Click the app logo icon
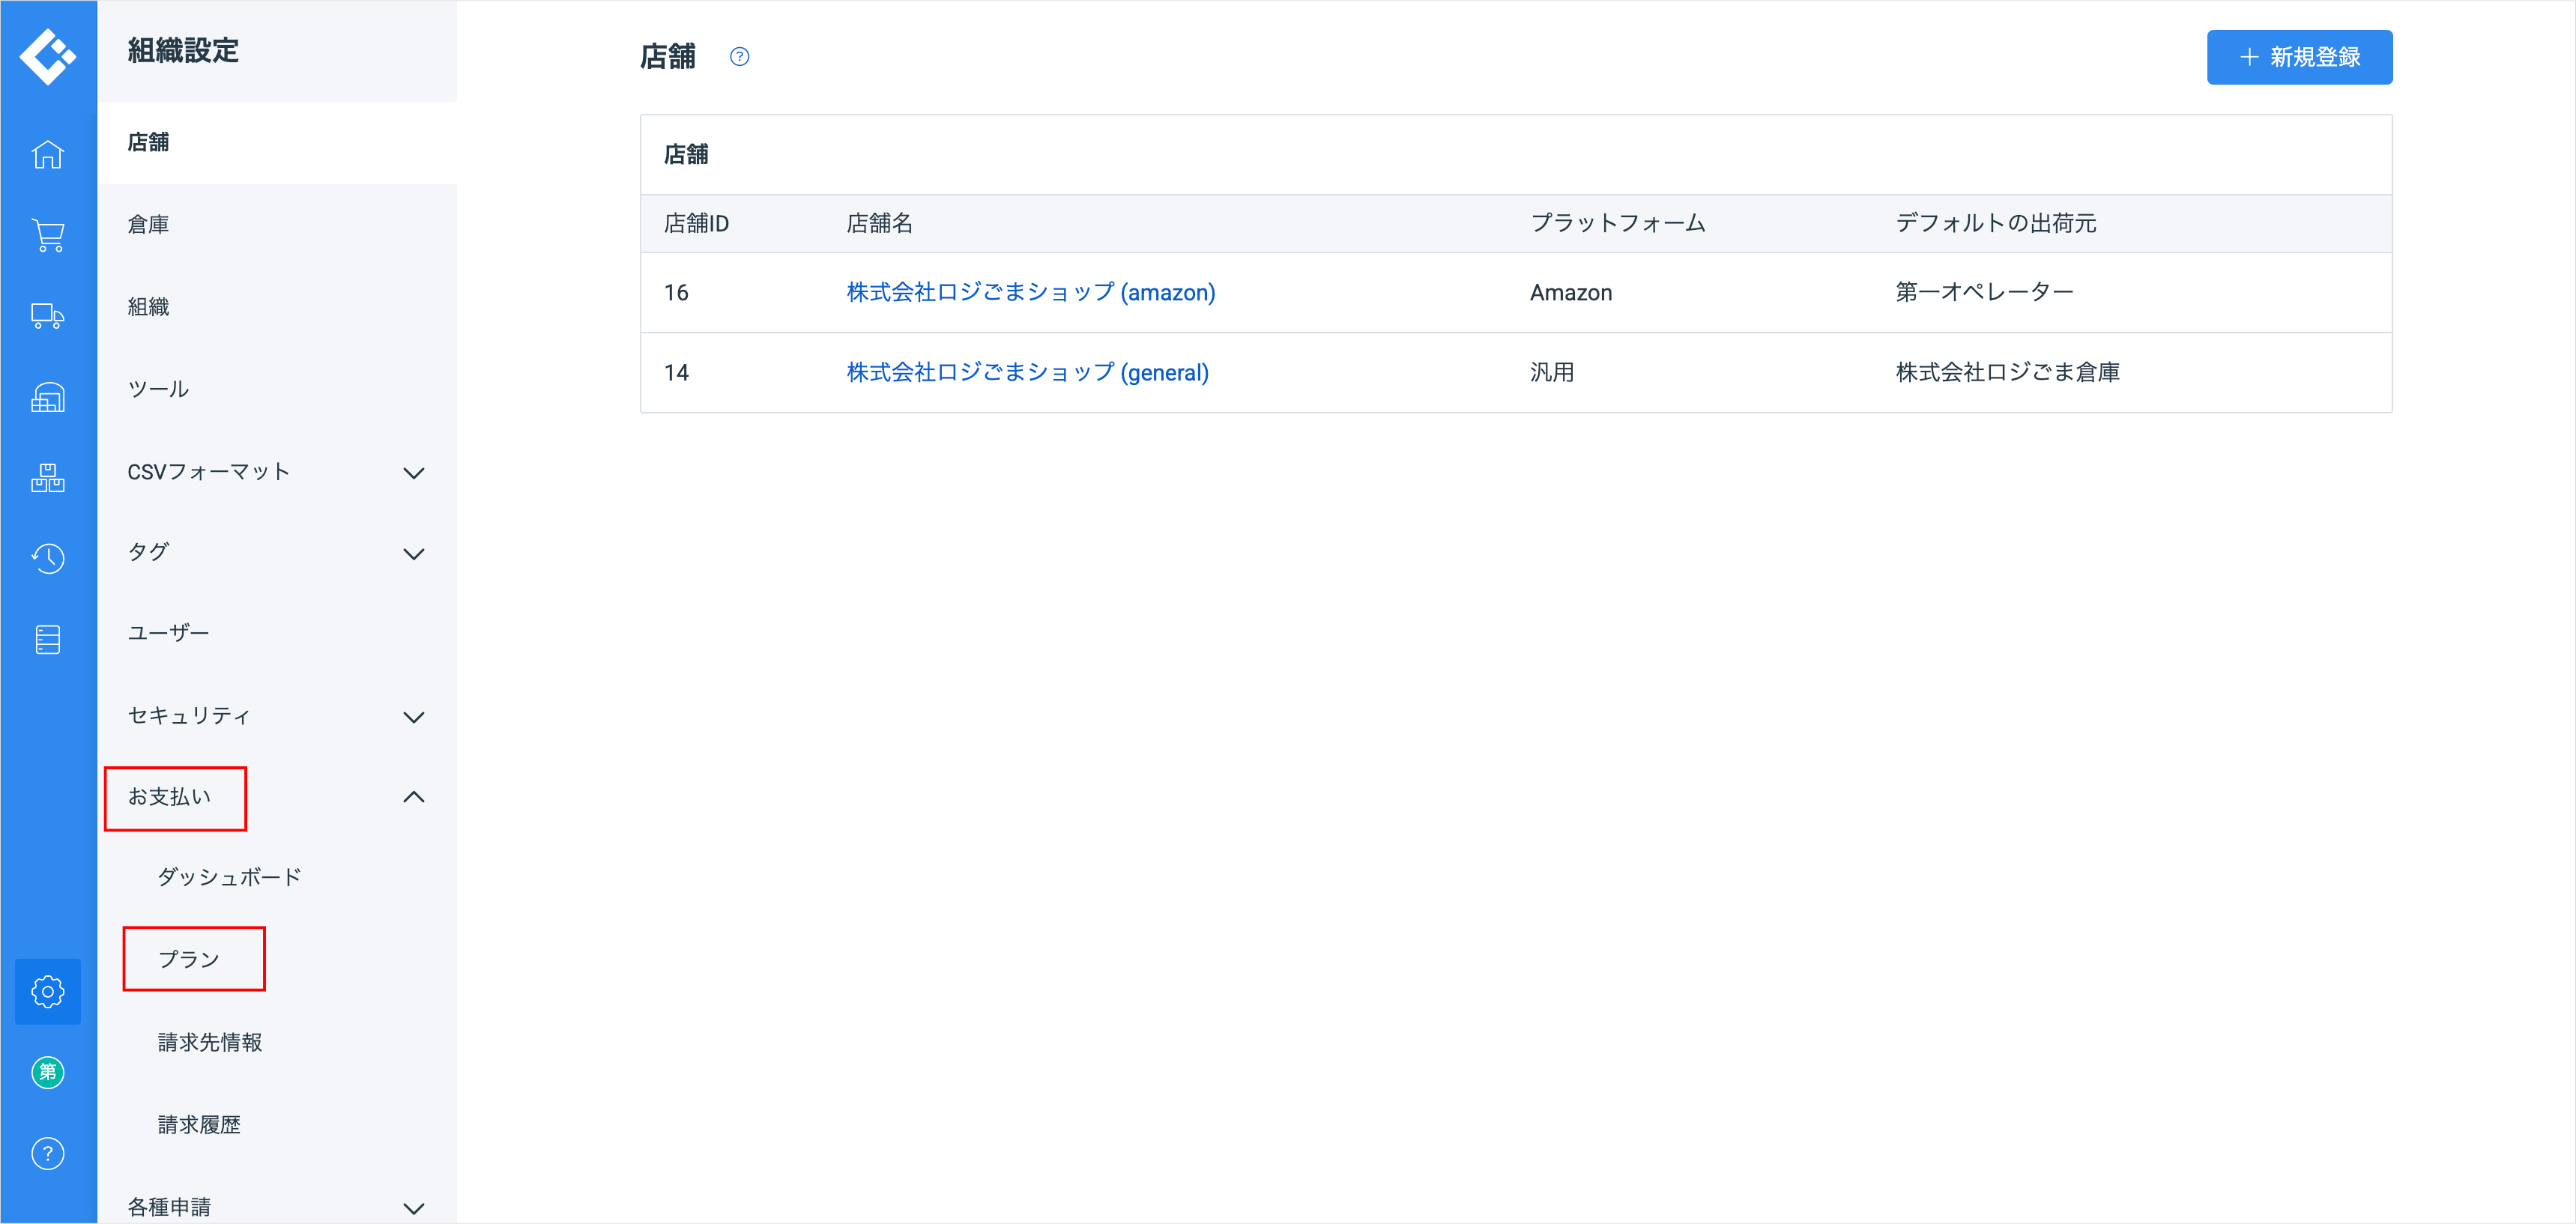 [x=48, y=57]
